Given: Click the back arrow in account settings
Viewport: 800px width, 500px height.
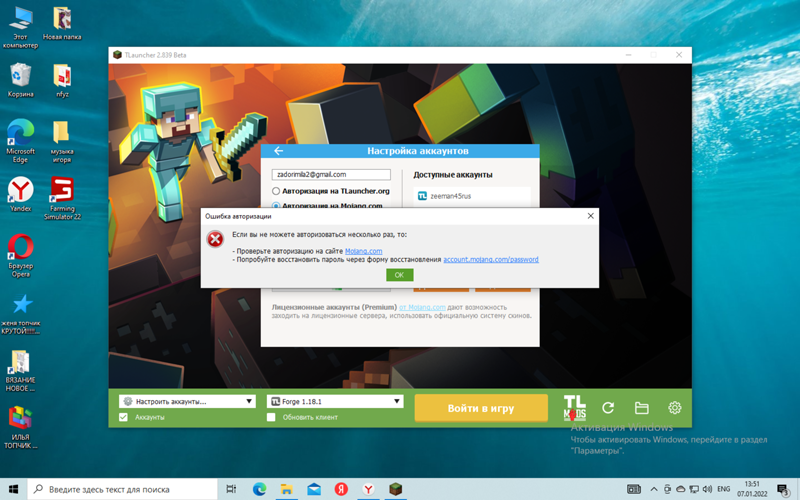Looking at the screenshot, I should coord(279,151).
